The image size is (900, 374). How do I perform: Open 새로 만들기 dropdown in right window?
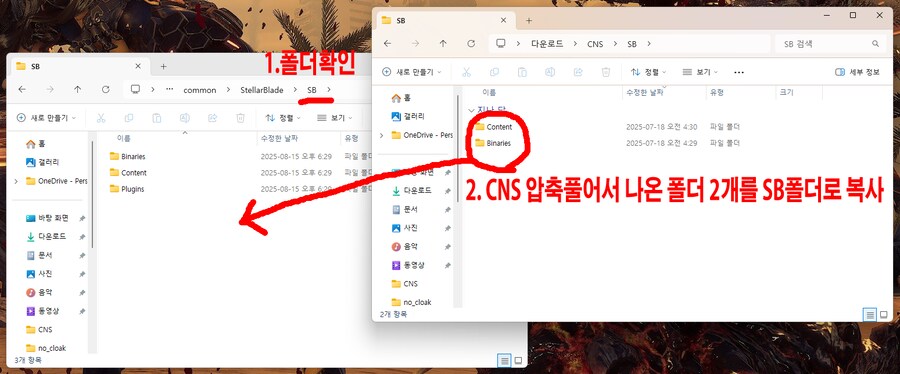coord(412,72)
